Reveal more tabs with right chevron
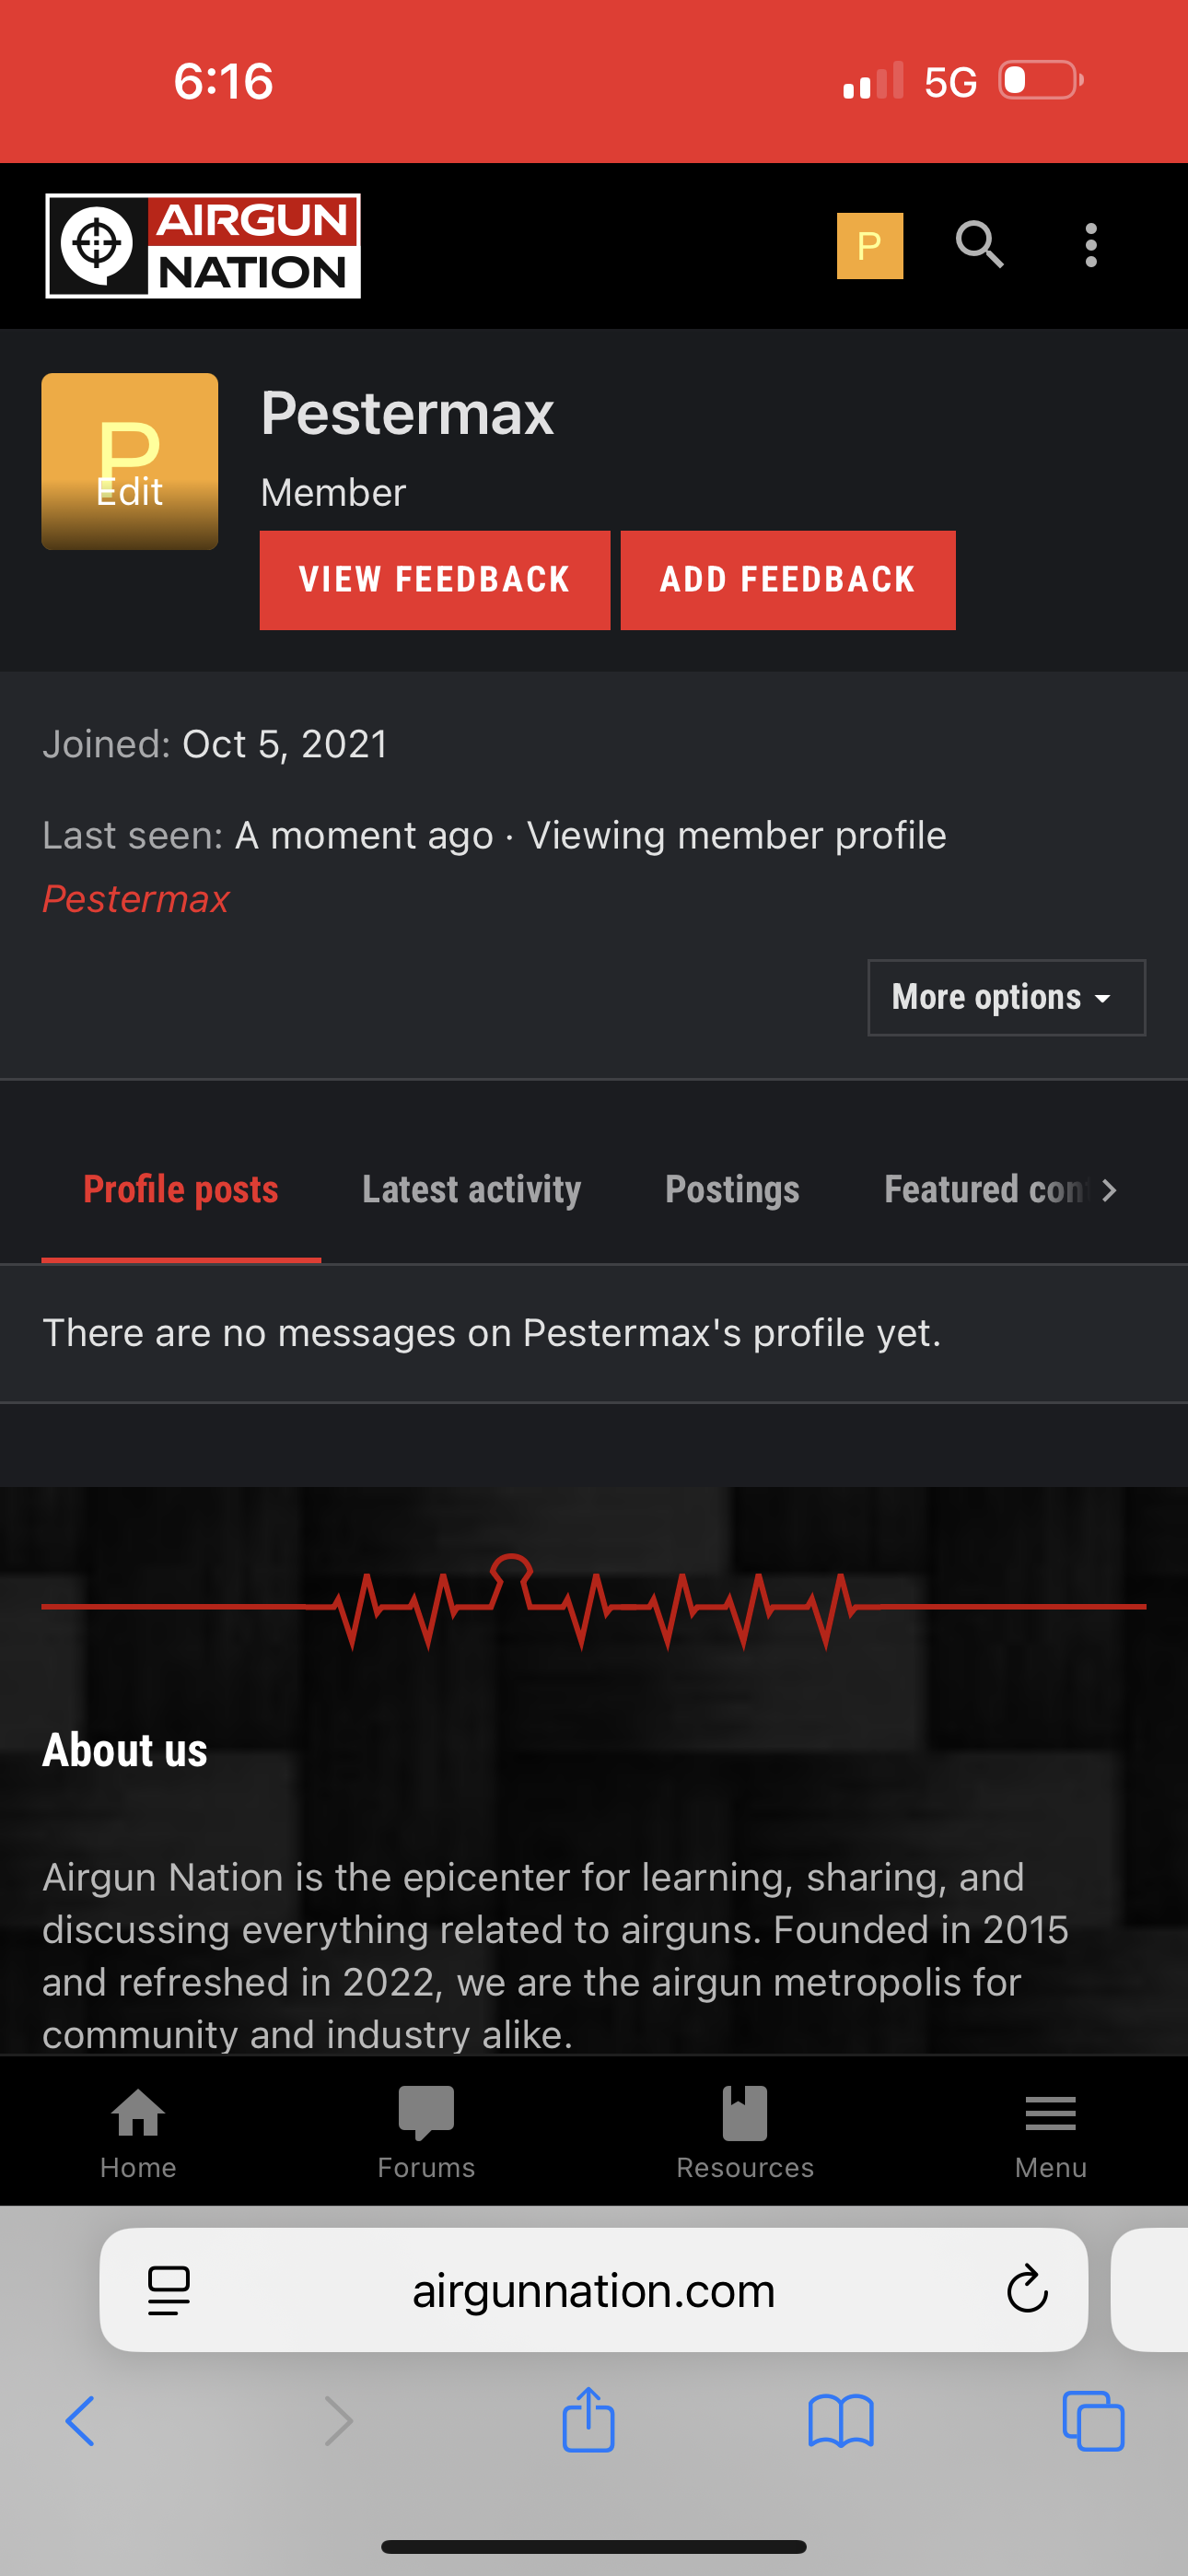The height and width of the screenshot is (2576, 1188). [1108, 1190]
